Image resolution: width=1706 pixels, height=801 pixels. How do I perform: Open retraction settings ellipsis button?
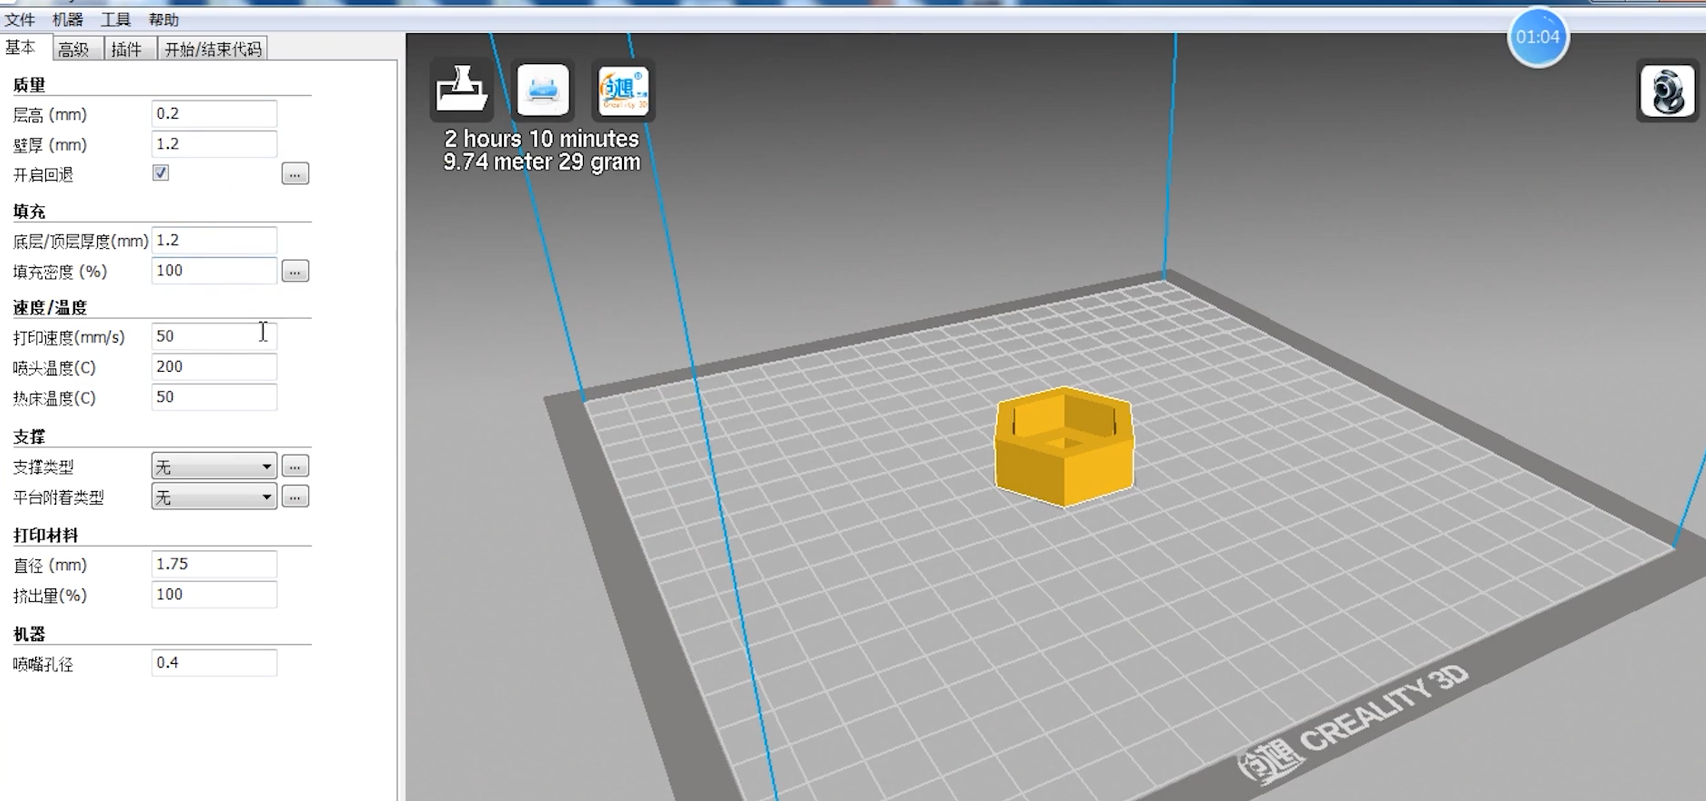pos(295,174)
